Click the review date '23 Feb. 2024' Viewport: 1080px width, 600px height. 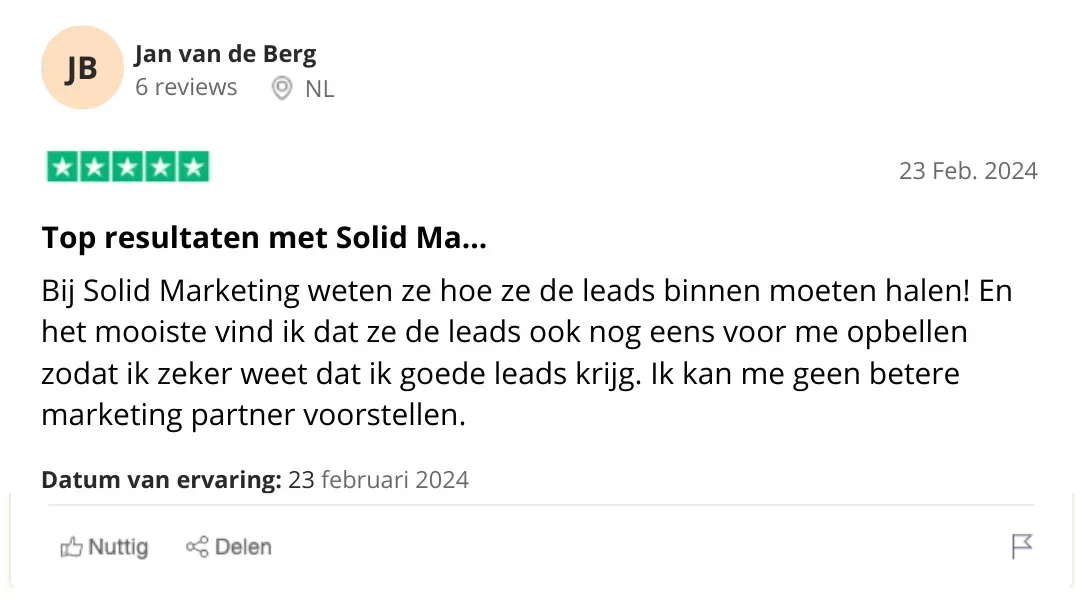point(967,171)
